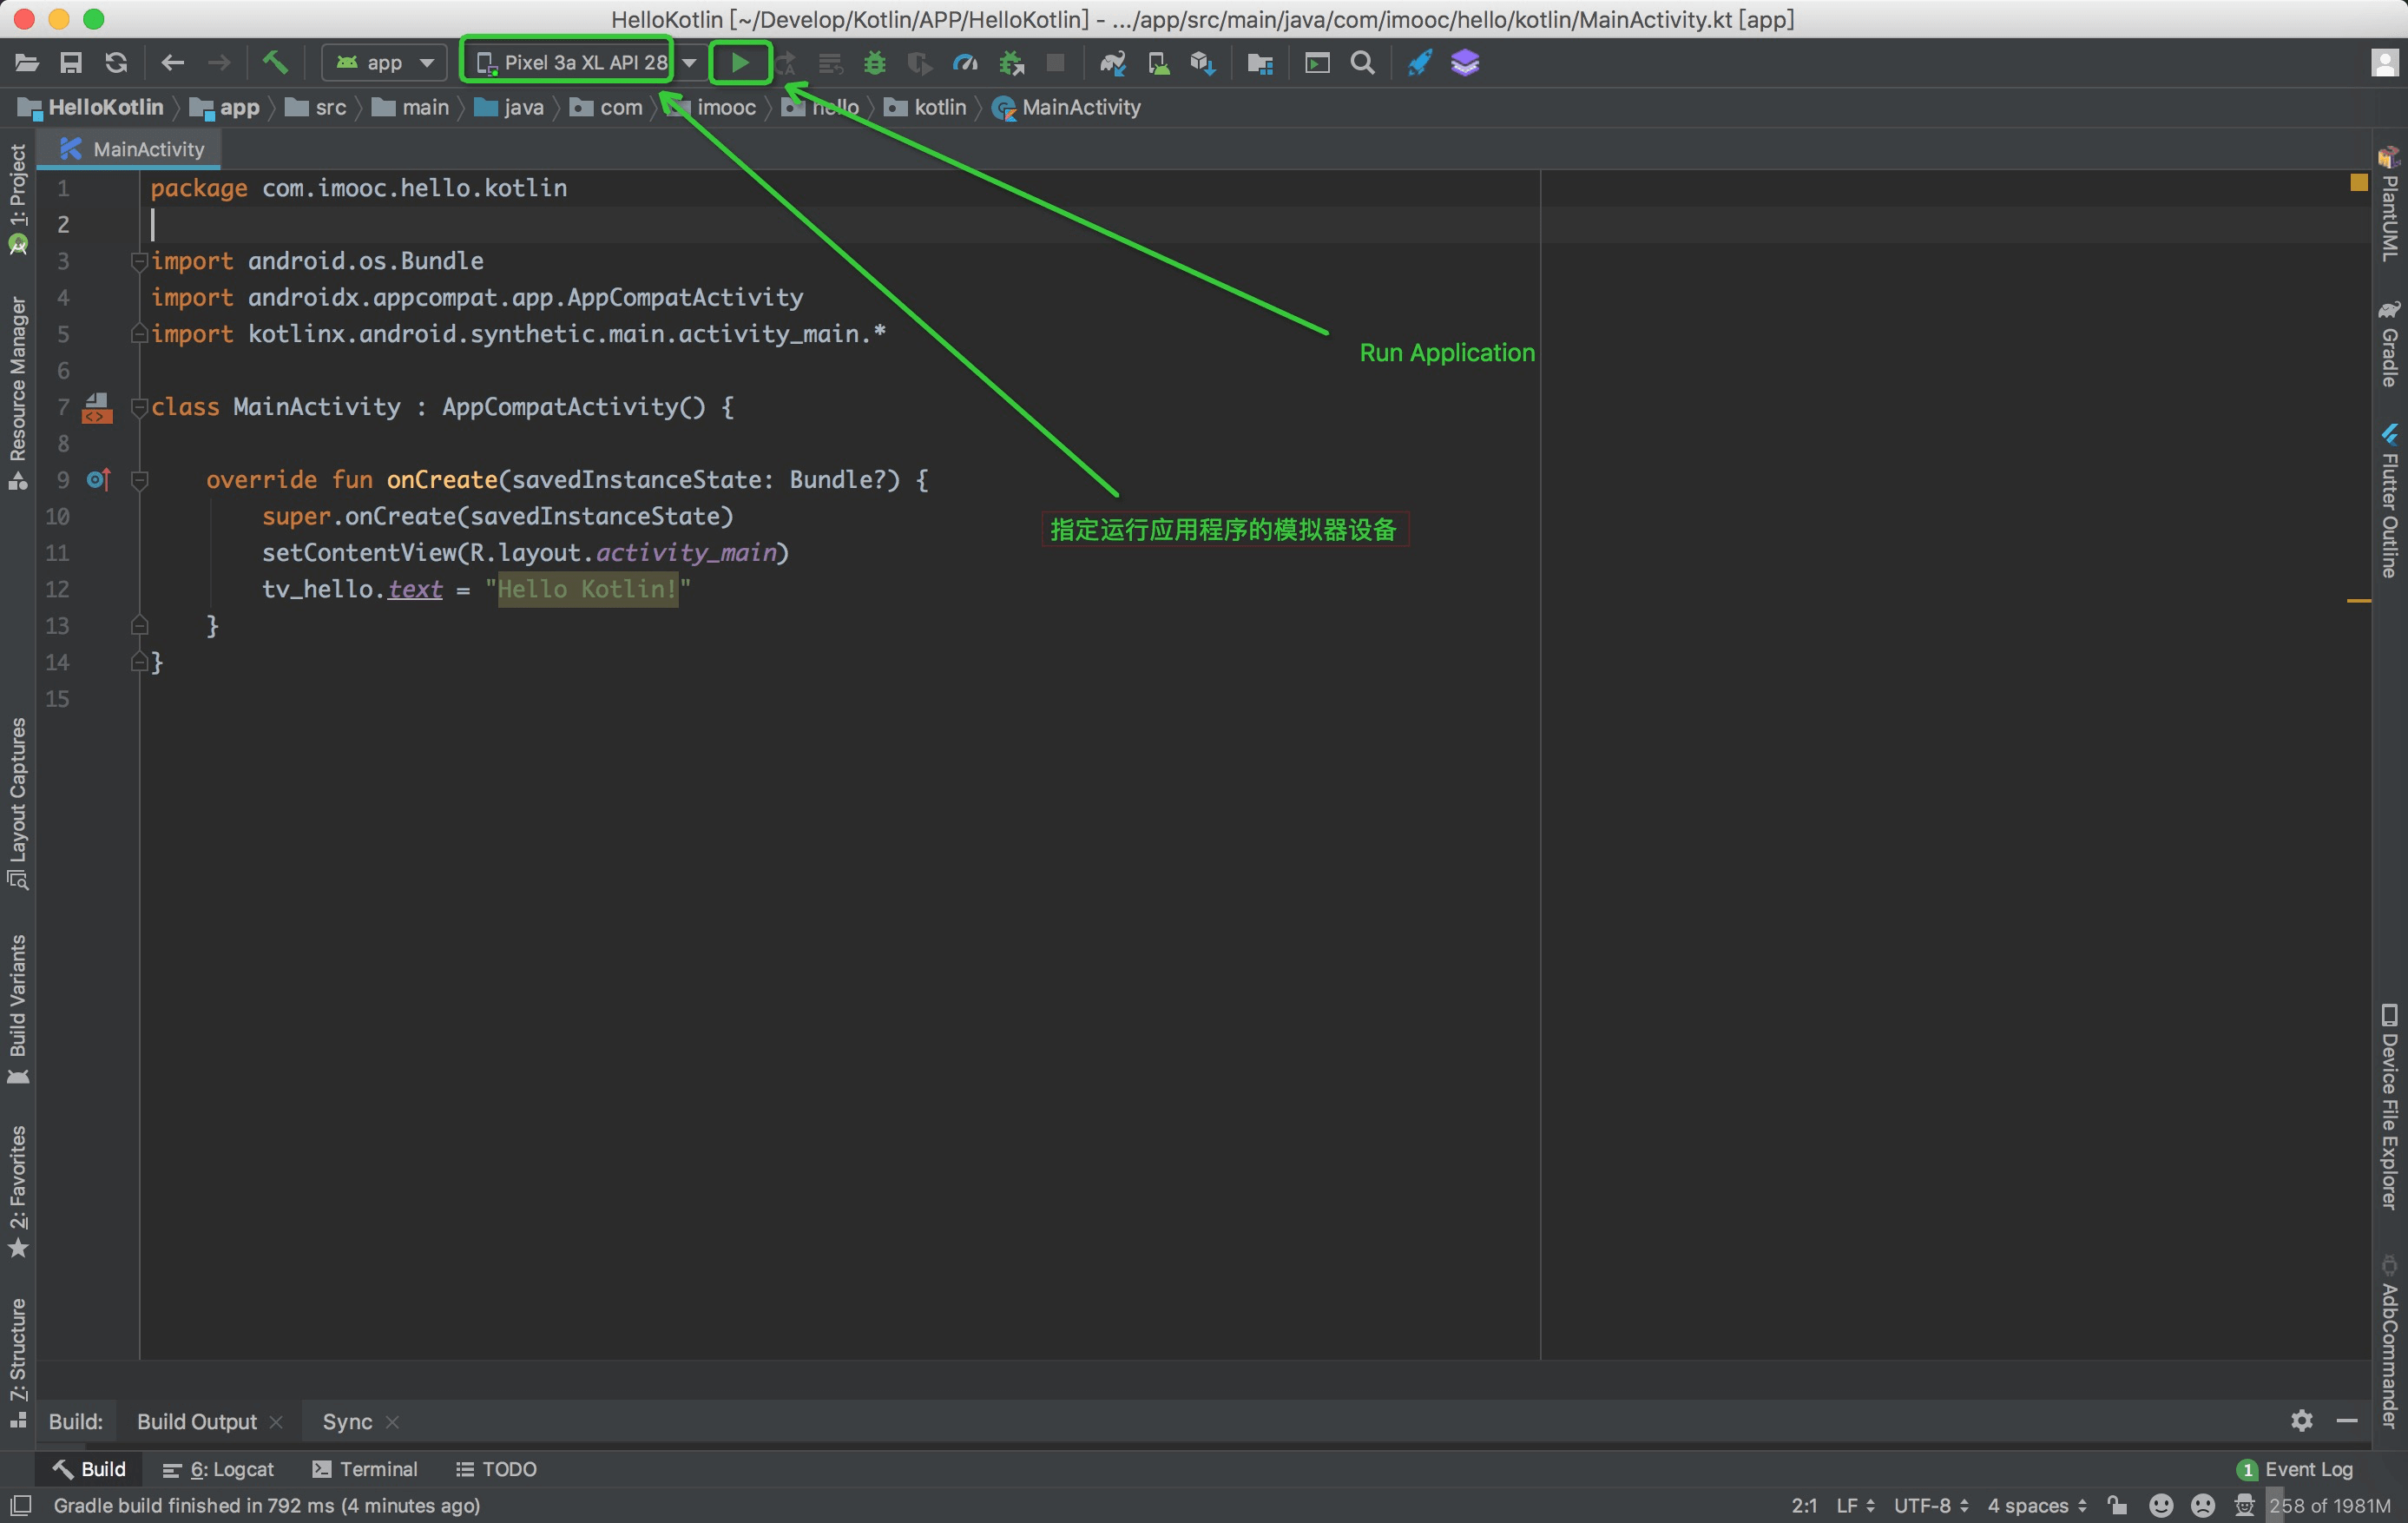The height and width of the screenshot is (1523, 2408).
Task: Navigate forward with the right arrow
Action: pos(218,63)
